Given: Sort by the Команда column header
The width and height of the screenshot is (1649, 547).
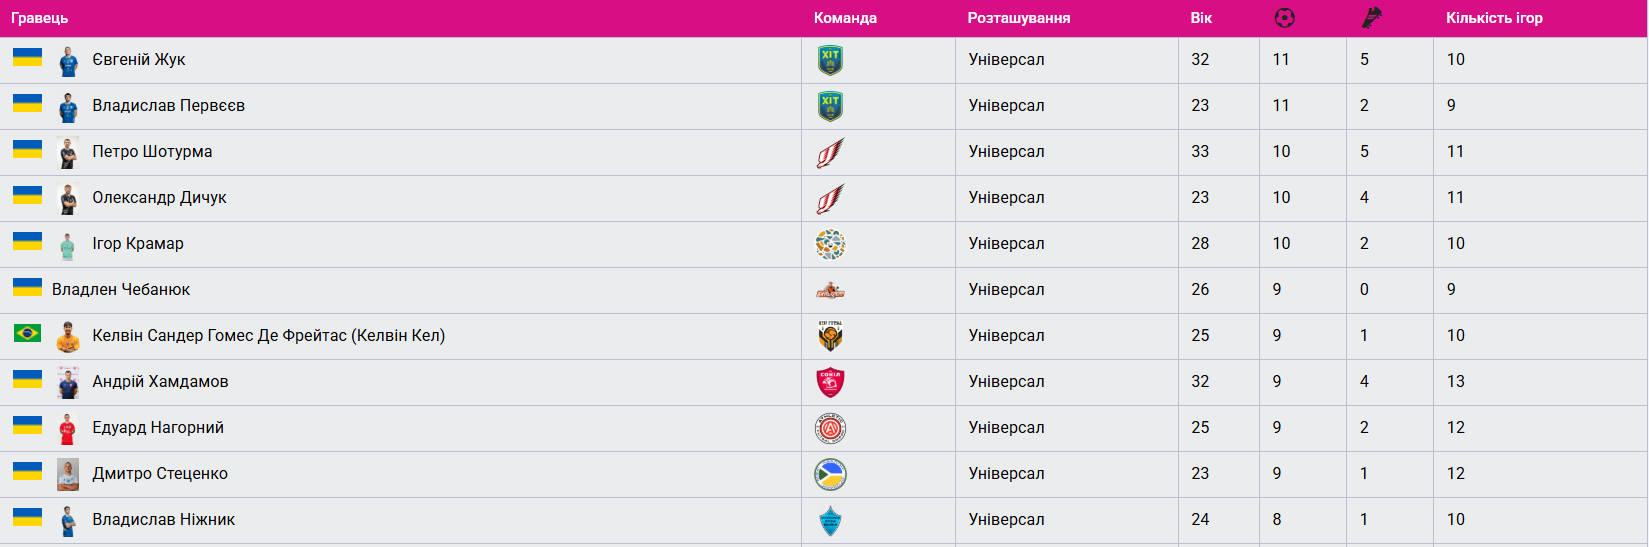Looking at the screenshot, I should [x=845, y=18].
